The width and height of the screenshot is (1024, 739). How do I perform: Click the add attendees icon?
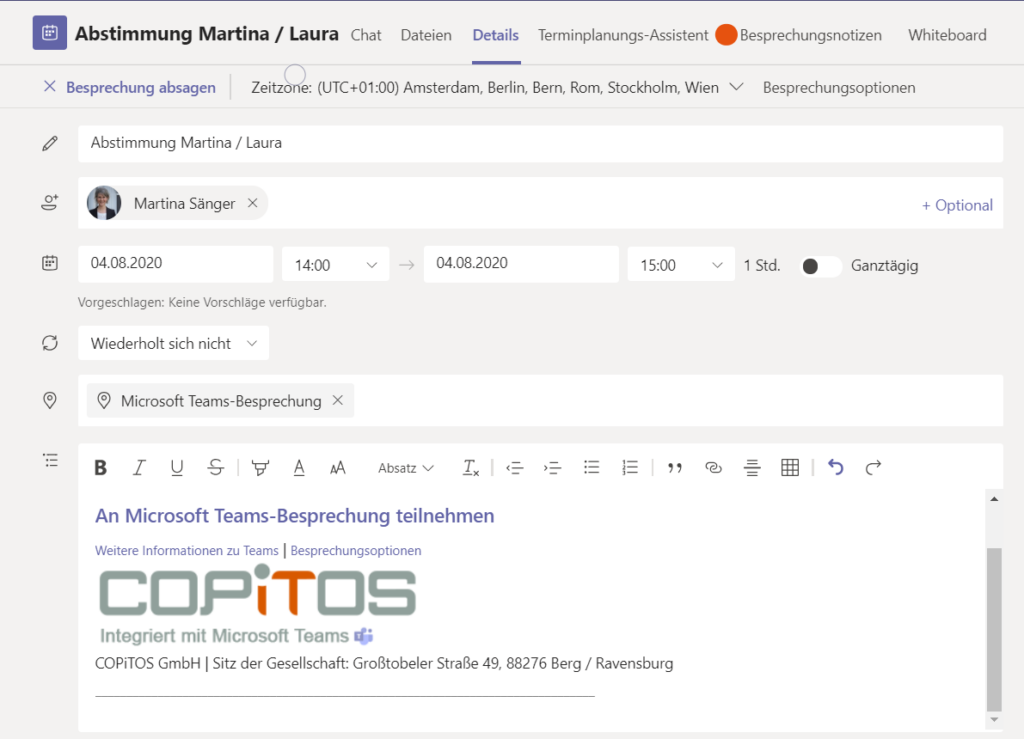click(50, 202)
